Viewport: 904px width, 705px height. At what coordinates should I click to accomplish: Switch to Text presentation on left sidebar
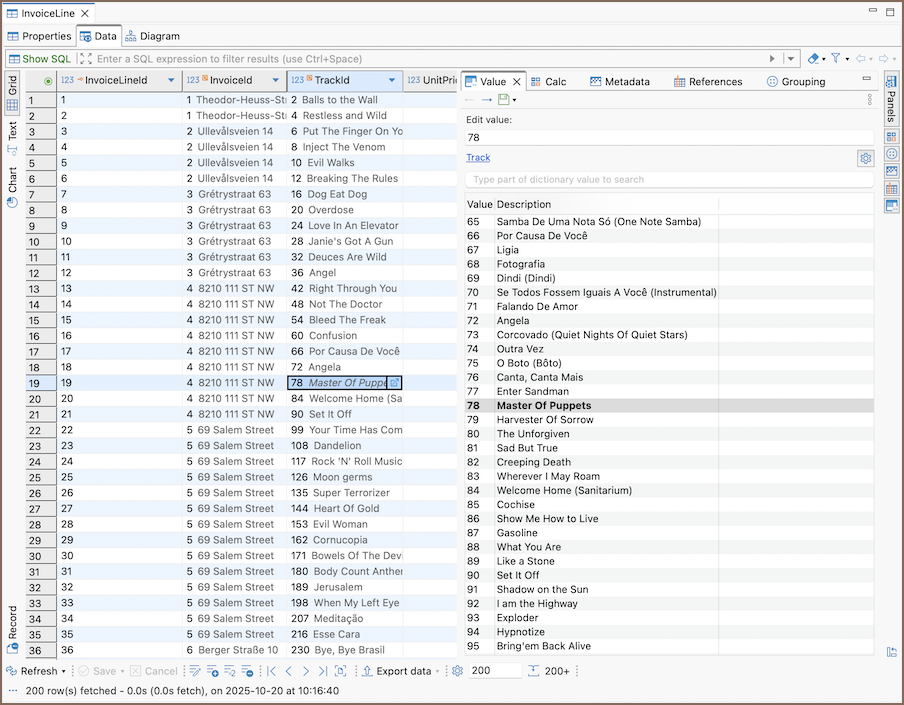pos(12,137)
